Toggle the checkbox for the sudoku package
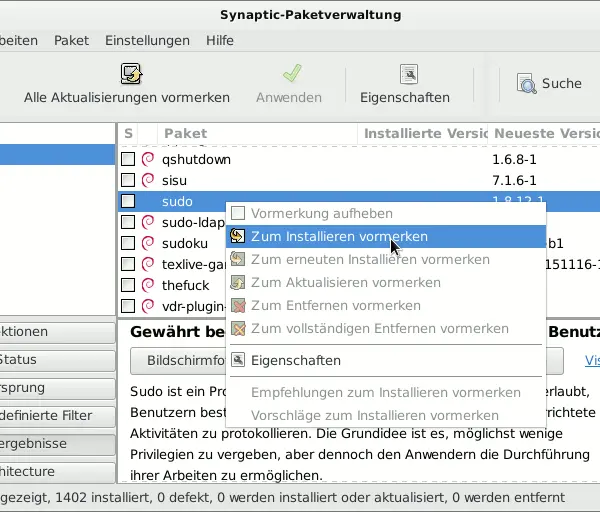Viewport: 600px width, 512px height. (x=128, y=243)
